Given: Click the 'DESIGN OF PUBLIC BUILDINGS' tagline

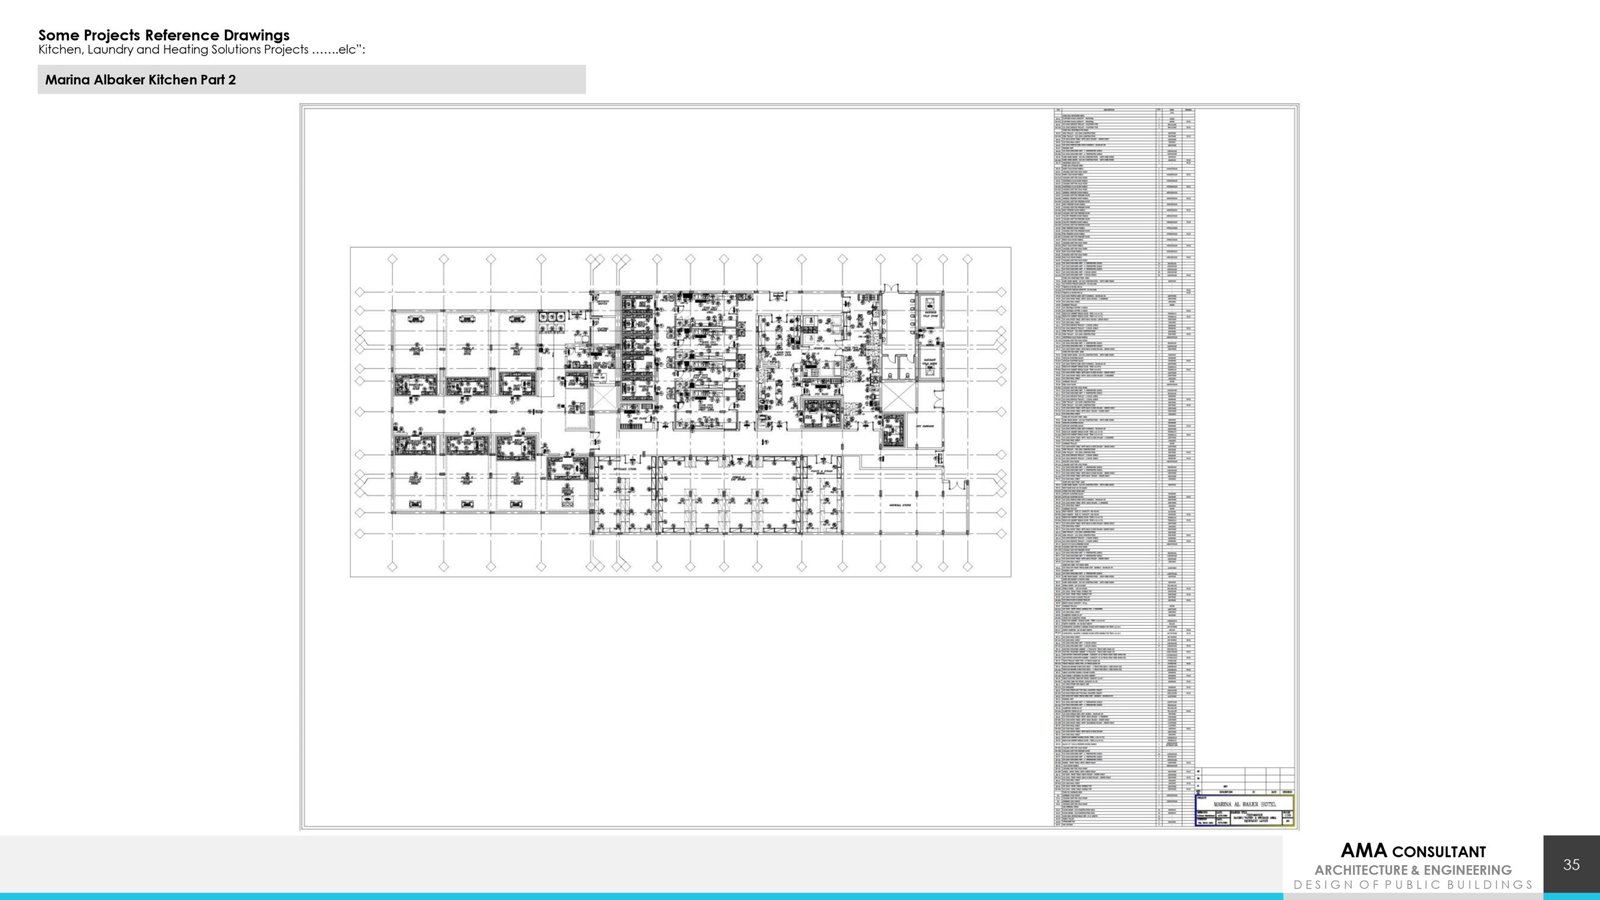Looking at the screenshot, I should click(x=1413, y=885).
